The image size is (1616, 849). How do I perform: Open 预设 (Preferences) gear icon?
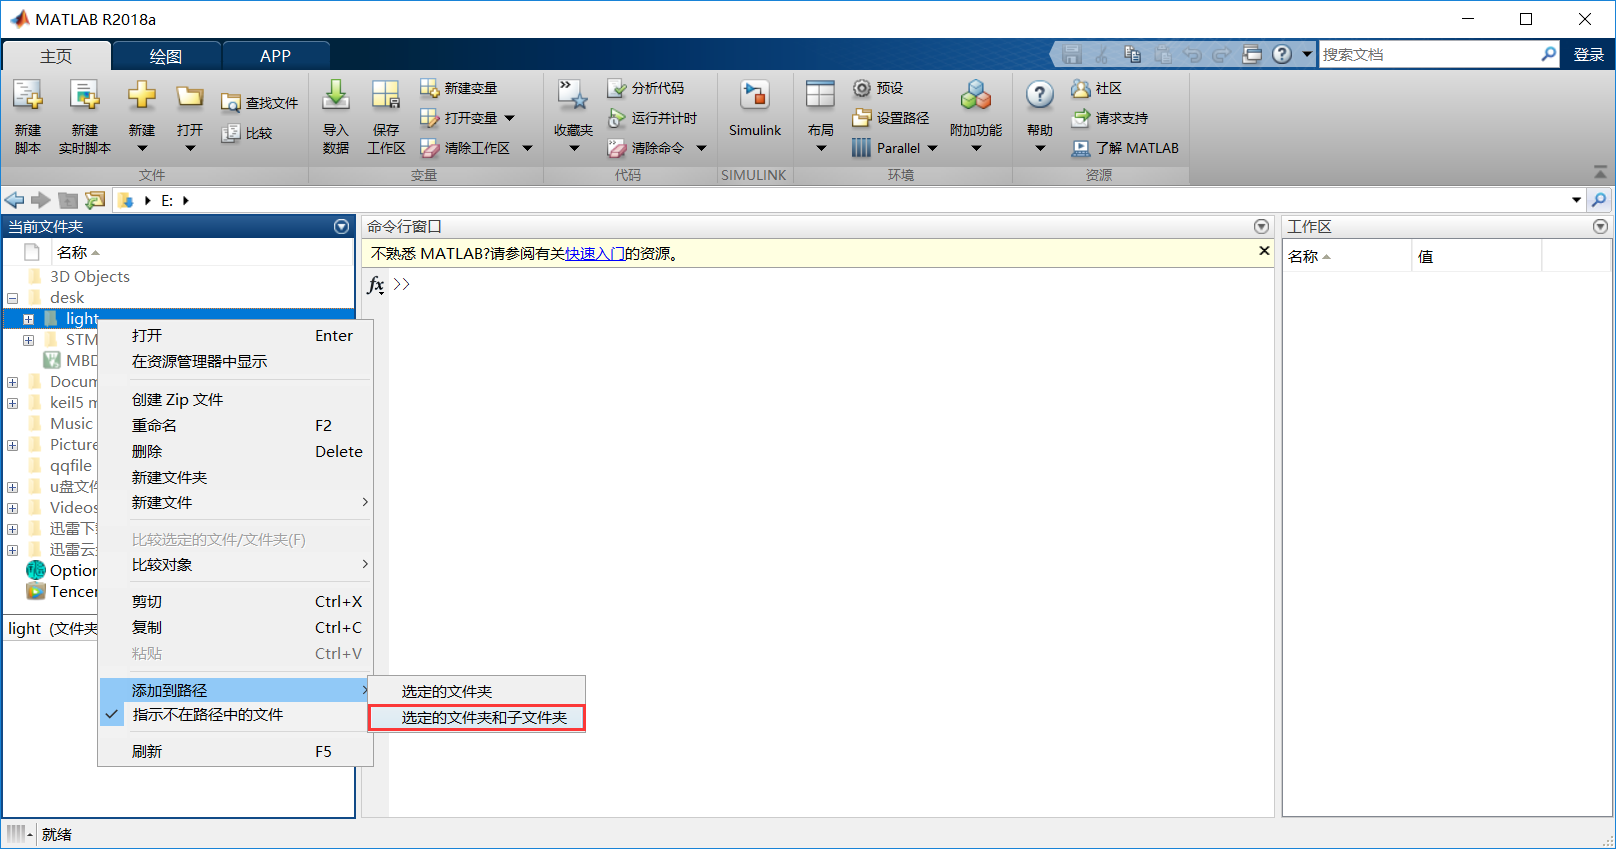(862, 88)
